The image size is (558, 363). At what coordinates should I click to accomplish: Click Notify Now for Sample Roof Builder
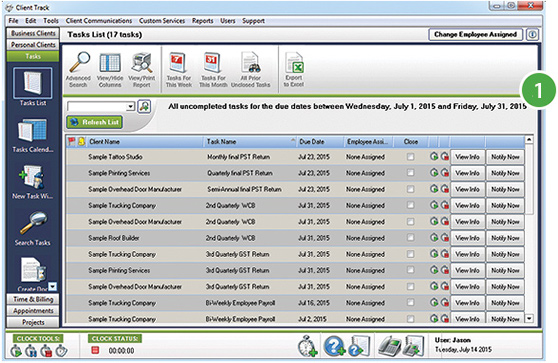505,238
